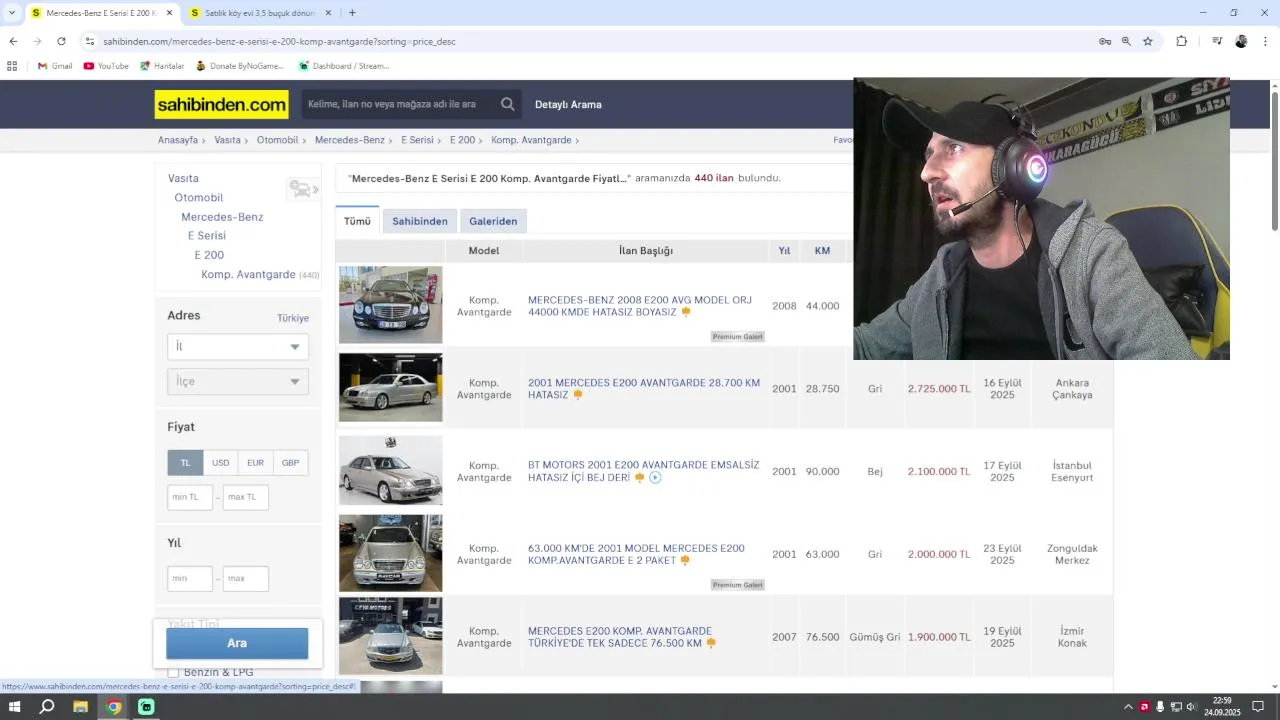Open the 2001 MERCEDES E200 AVANTGARDE 28.700 KM listing
This screenshot has height=720, width=1280.
[644, 389]
